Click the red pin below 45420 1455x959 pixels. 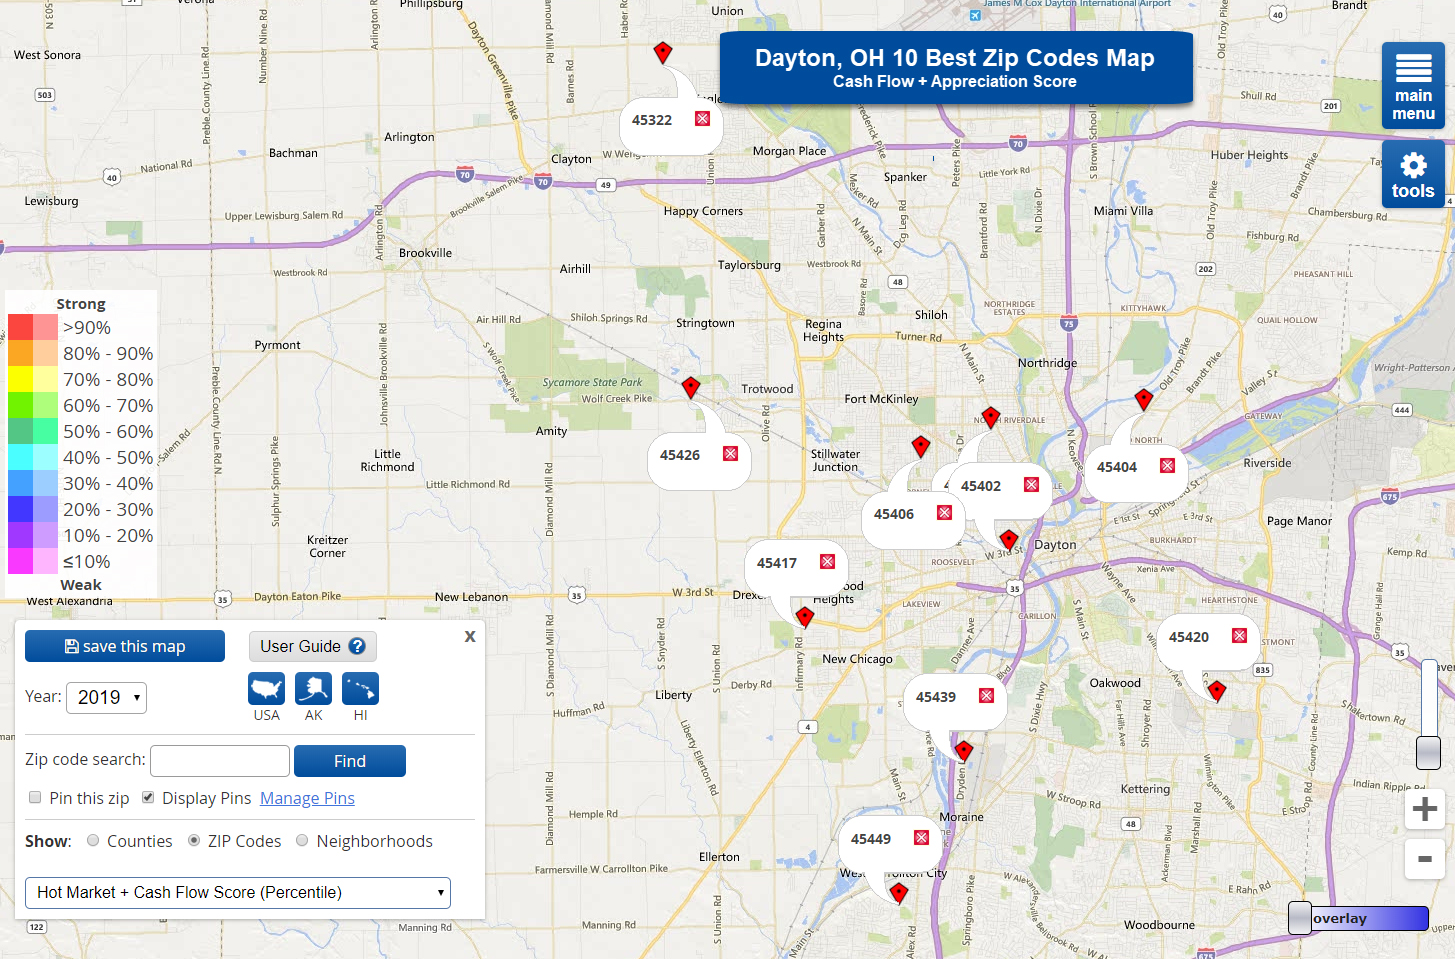click(1217, 690)
